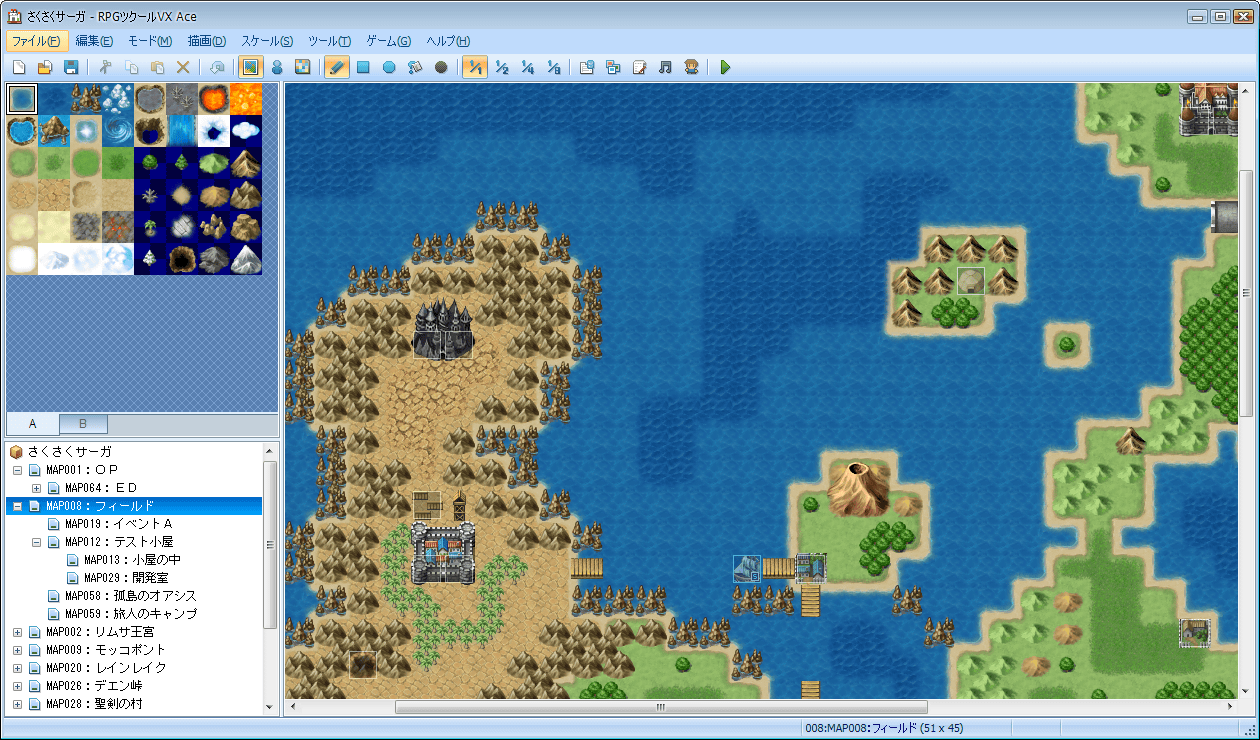Open the 描画(D) menu
Screen dimensions: 1260x740
click(x=207, y=41)
